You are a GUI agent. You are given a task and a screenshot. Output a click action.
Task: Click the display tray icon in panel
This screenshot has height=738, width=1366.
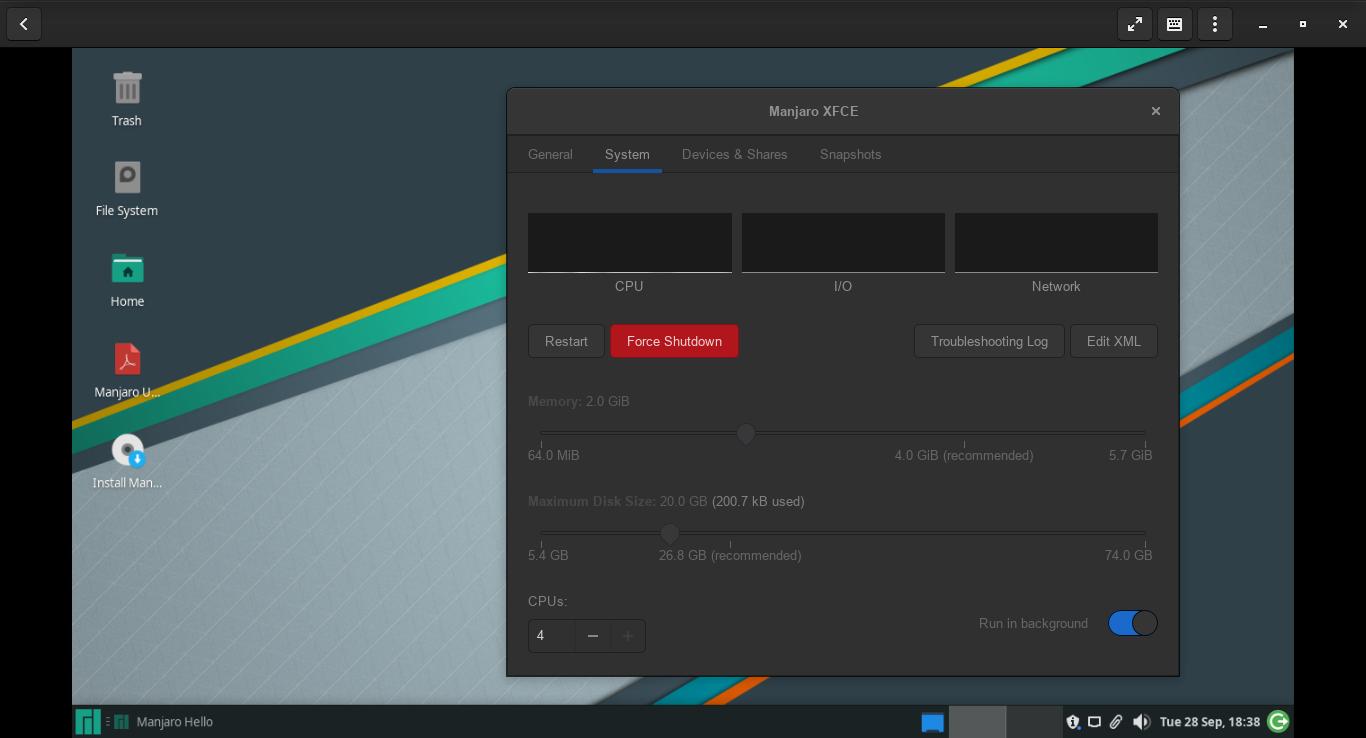tap(1094, 721)
